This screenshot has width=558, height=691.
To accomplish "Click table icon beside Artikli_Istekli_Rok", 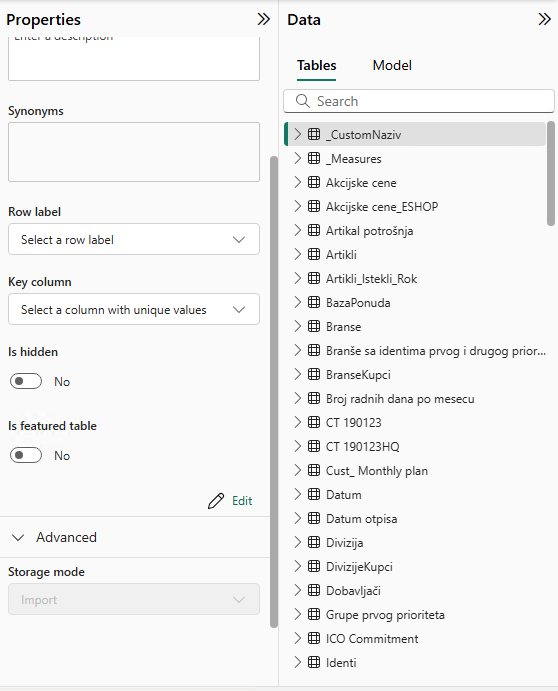I will [x=314, y=278].
